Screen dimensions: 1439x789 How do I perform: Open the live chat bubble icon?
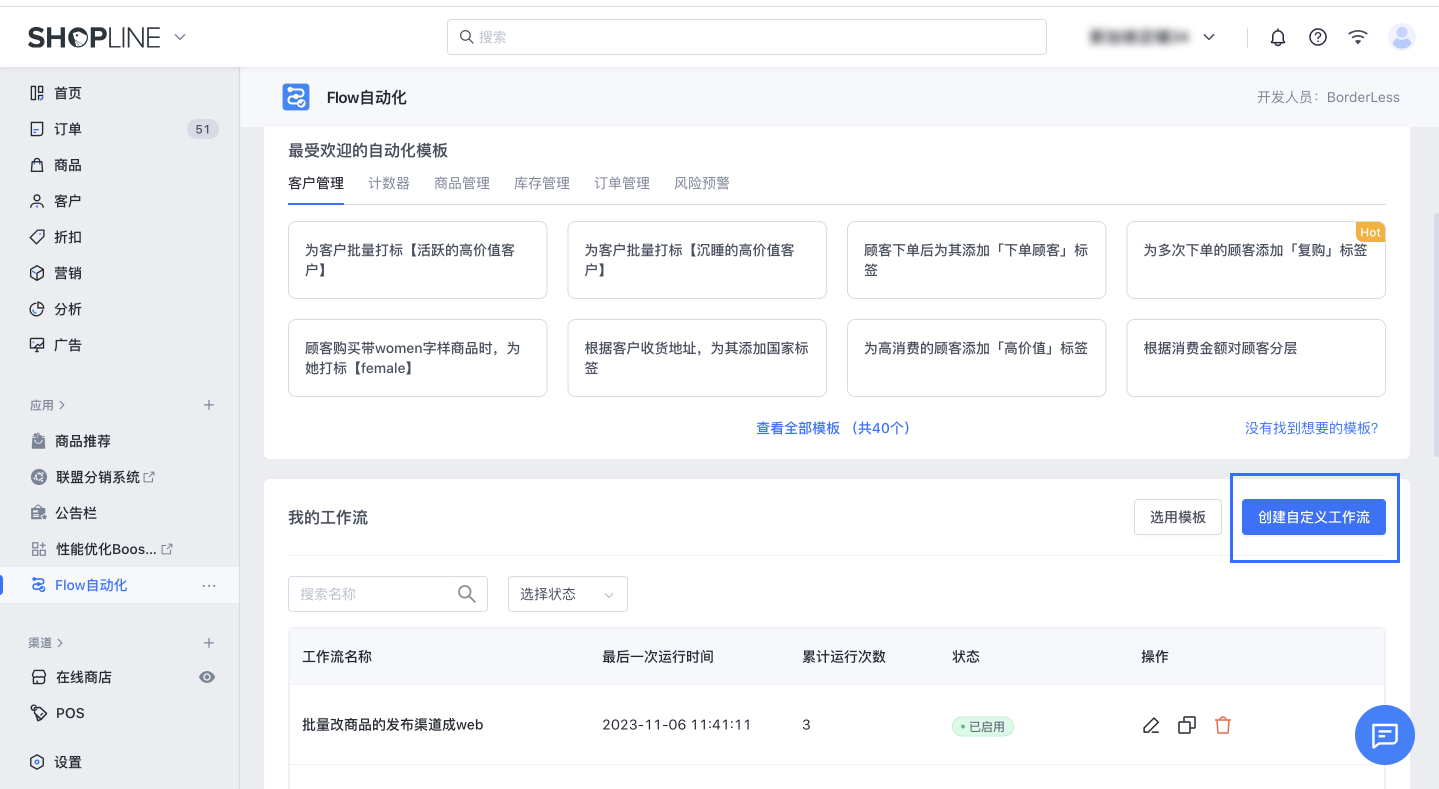(1384, 735)
